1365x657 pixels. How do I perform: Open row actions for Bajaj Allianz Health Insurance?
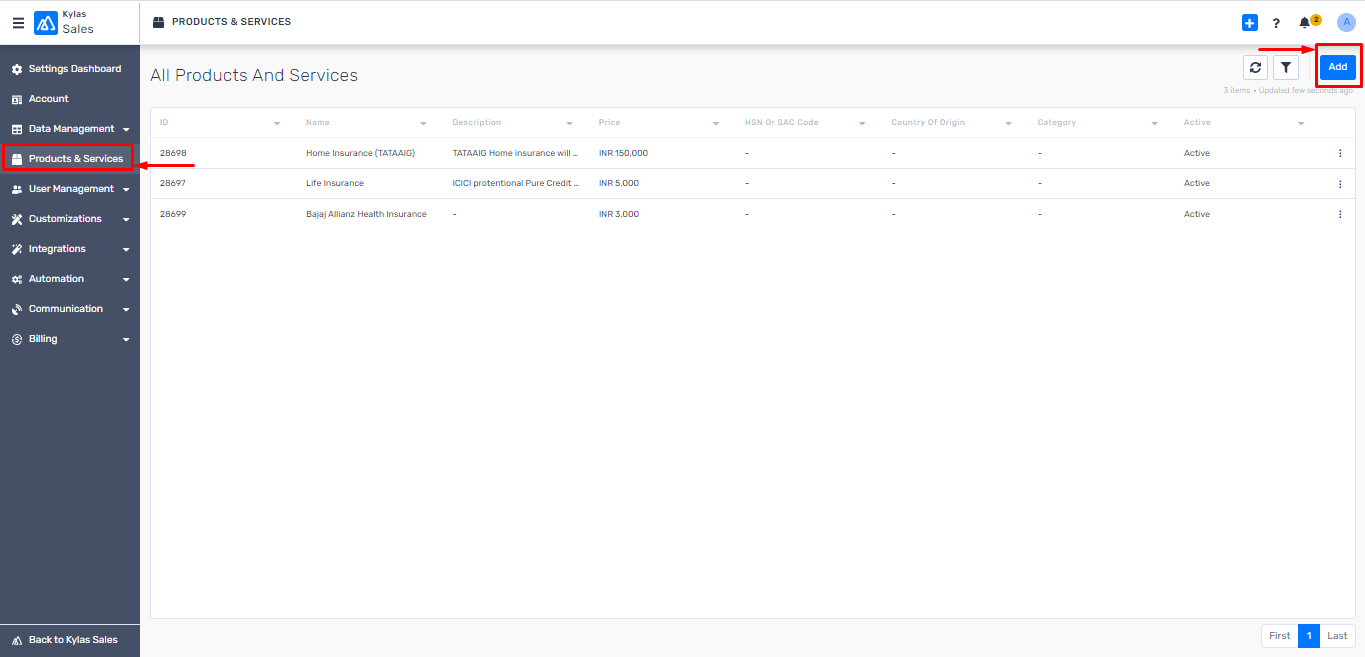[x=1340, y=214]
